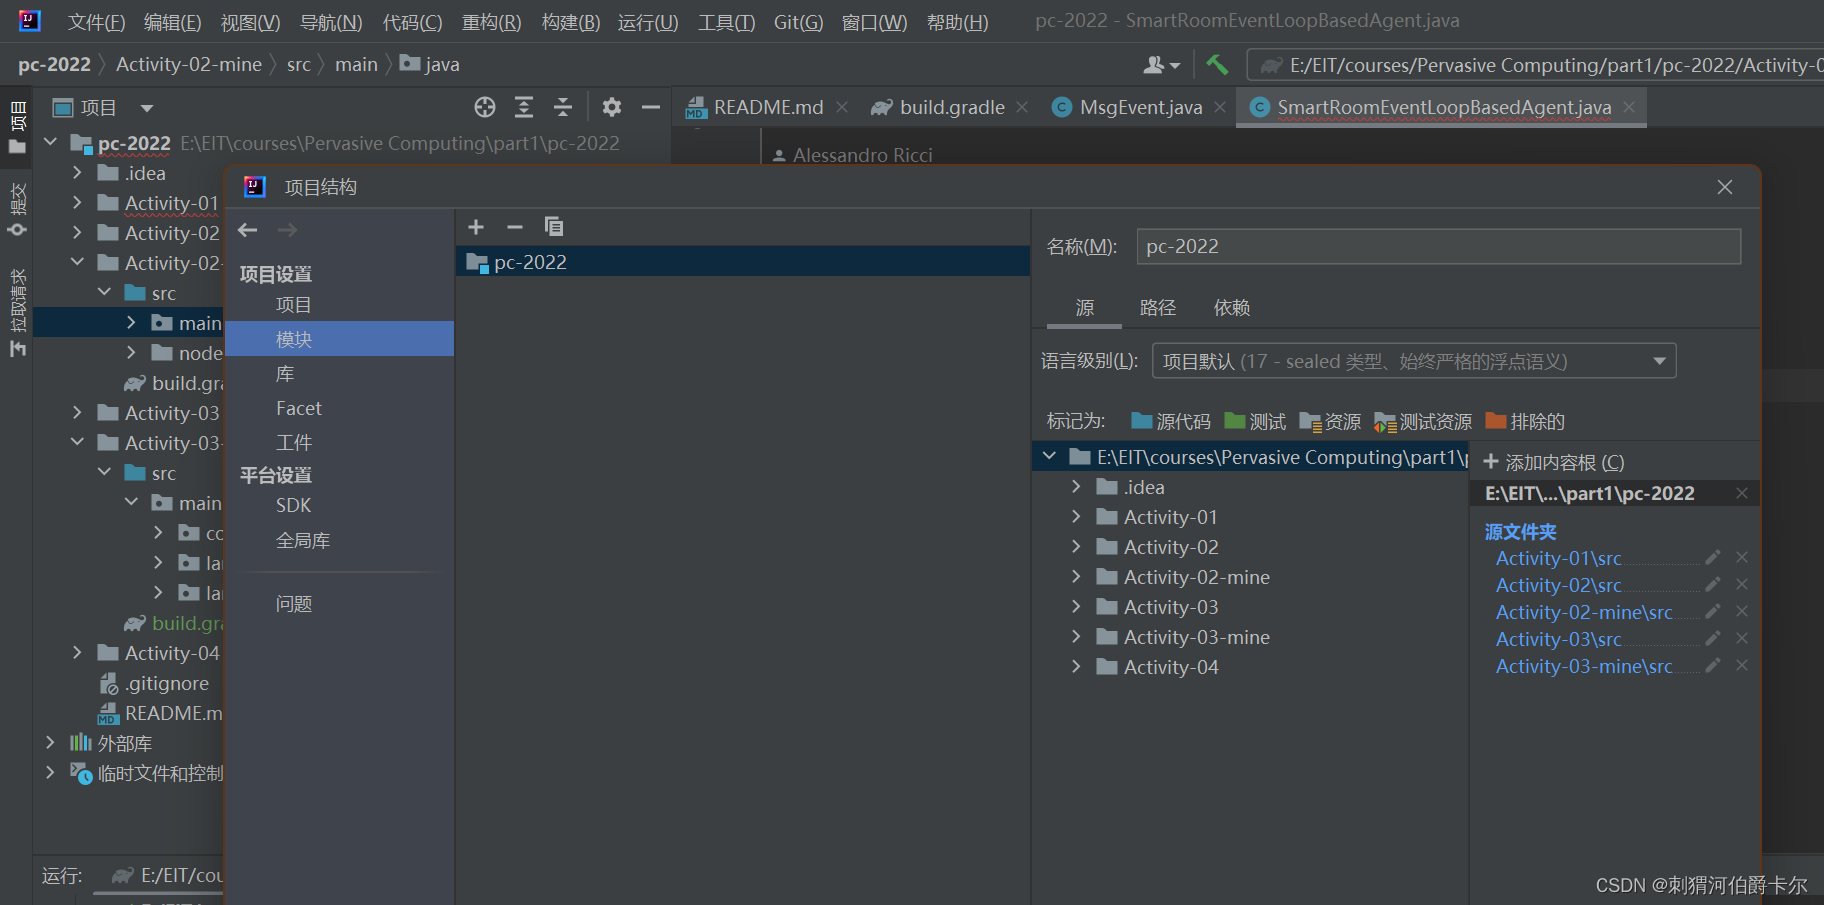Select 项目 under project settings
1824x905 pixels.
pos(294,305)
